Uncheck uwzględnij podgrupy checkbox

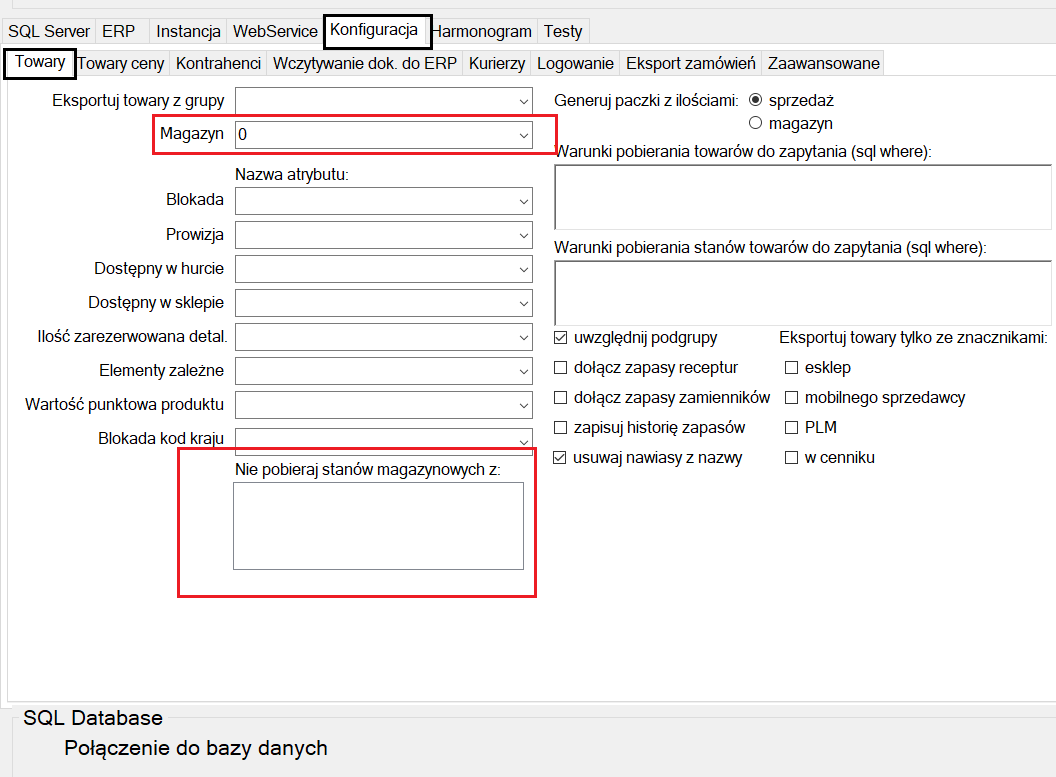tap(561, 338)
